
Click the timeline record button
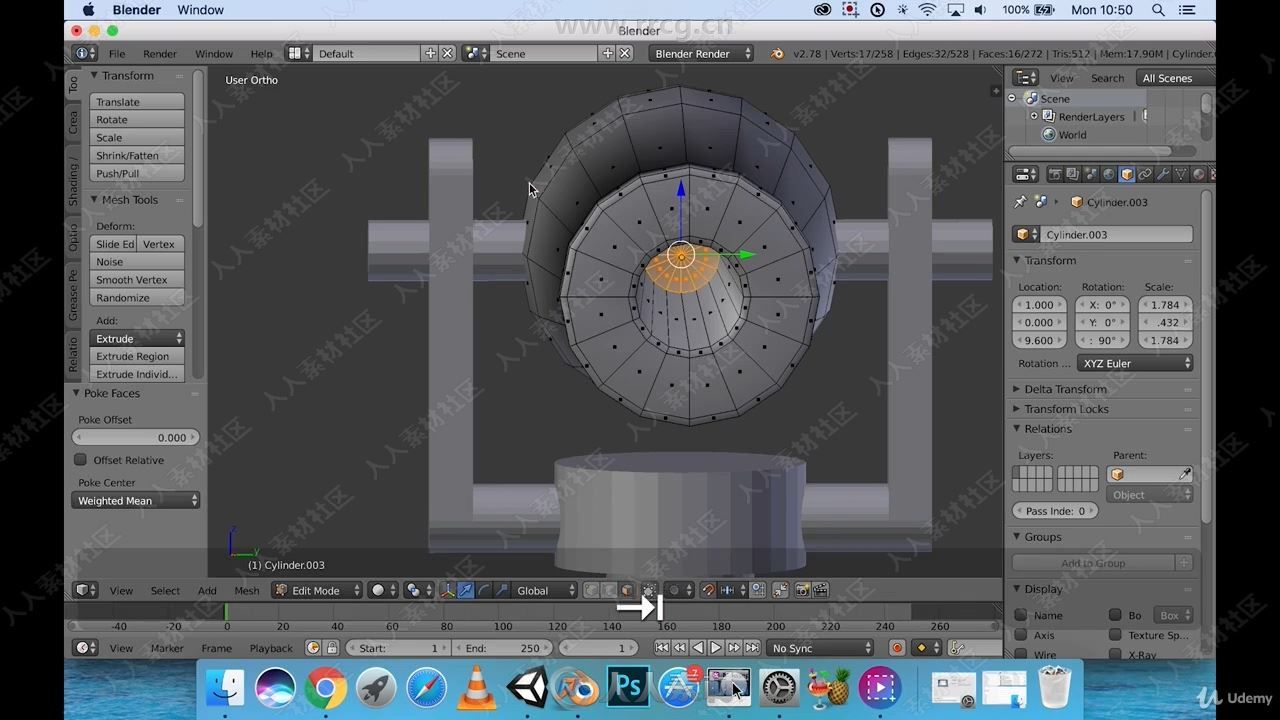[x=897, y=648]
